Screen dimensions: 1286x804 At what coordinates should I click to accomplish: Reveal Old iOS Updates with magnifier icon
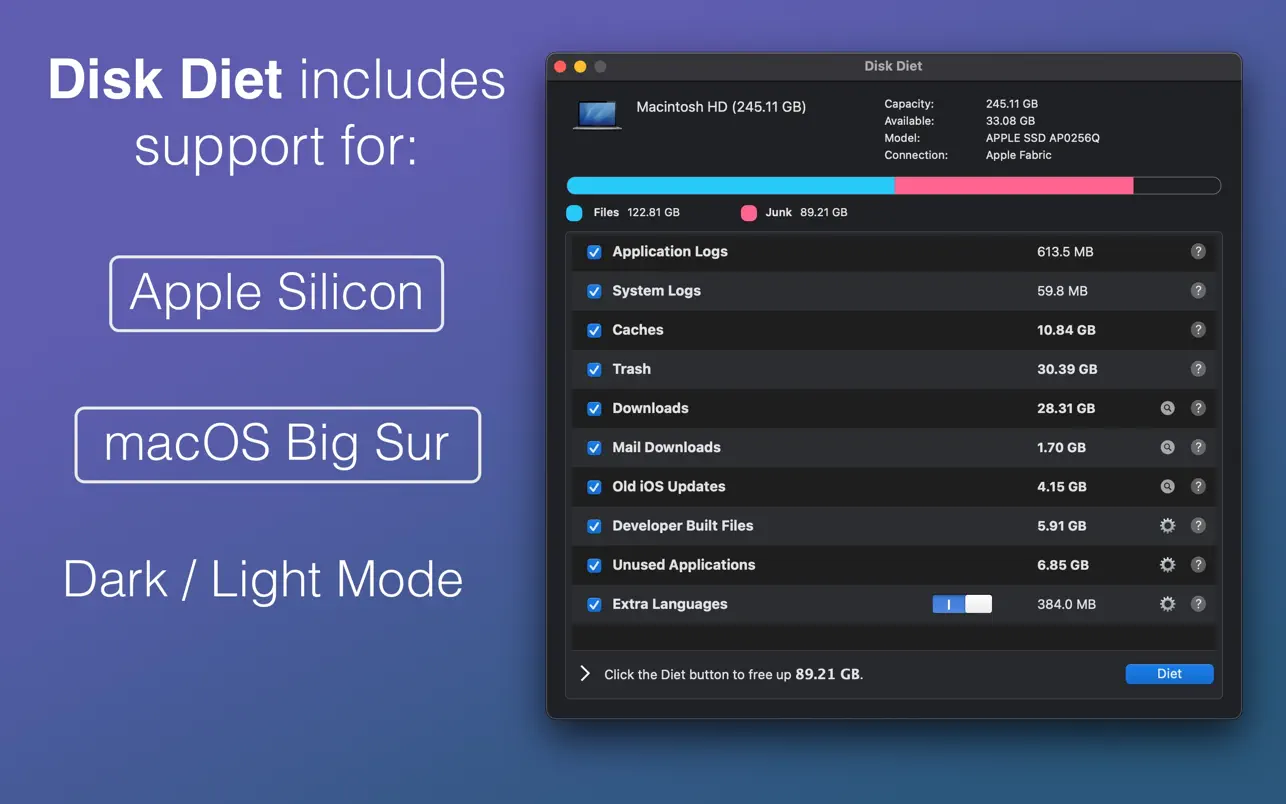(1167, 487)
